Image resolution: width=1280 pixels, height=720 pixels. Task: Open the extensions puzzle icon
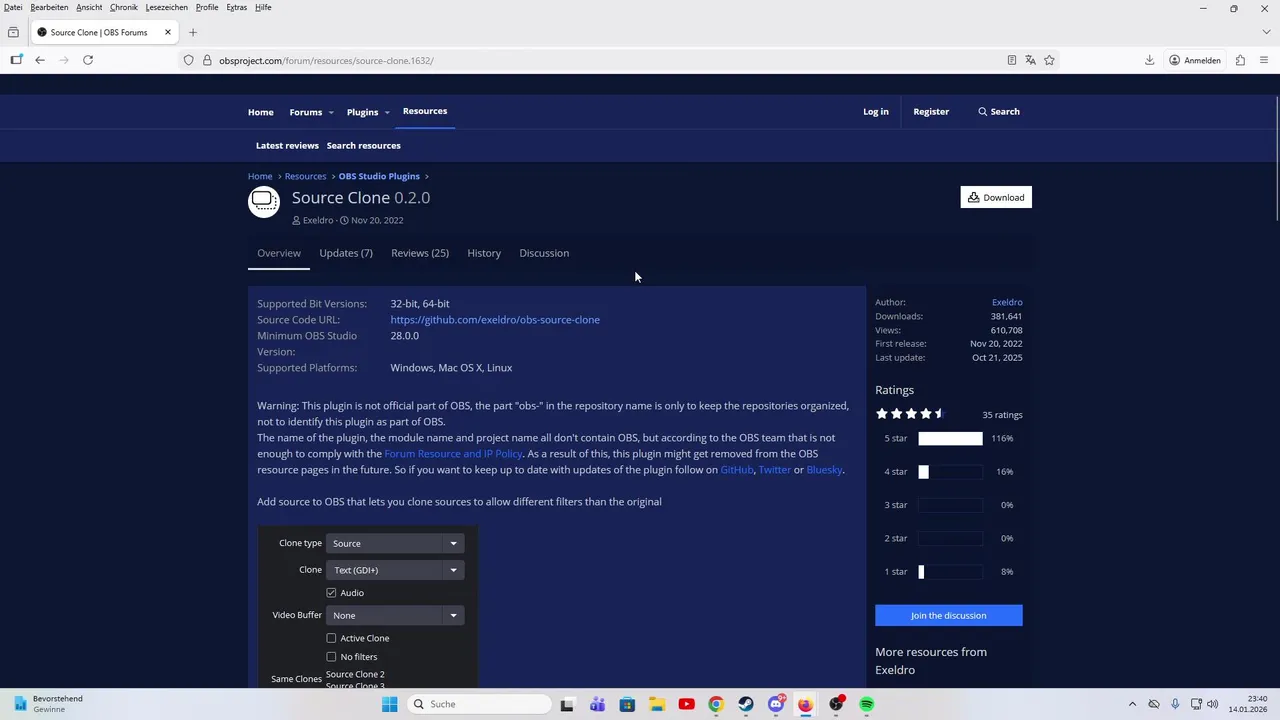pos(1240,60)
